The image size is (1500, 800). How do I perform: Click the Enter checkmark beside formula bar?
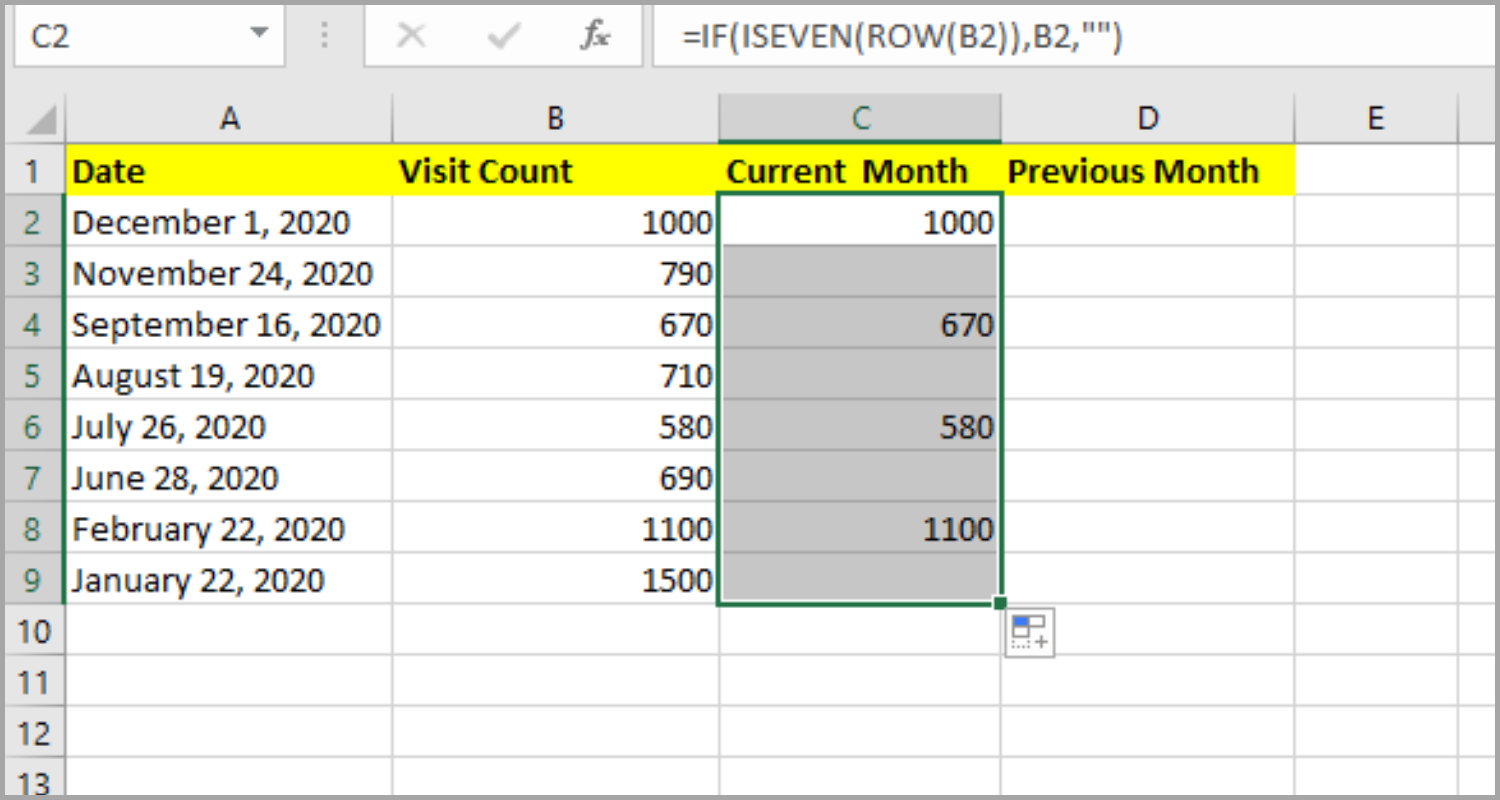(x=503, y=35)
